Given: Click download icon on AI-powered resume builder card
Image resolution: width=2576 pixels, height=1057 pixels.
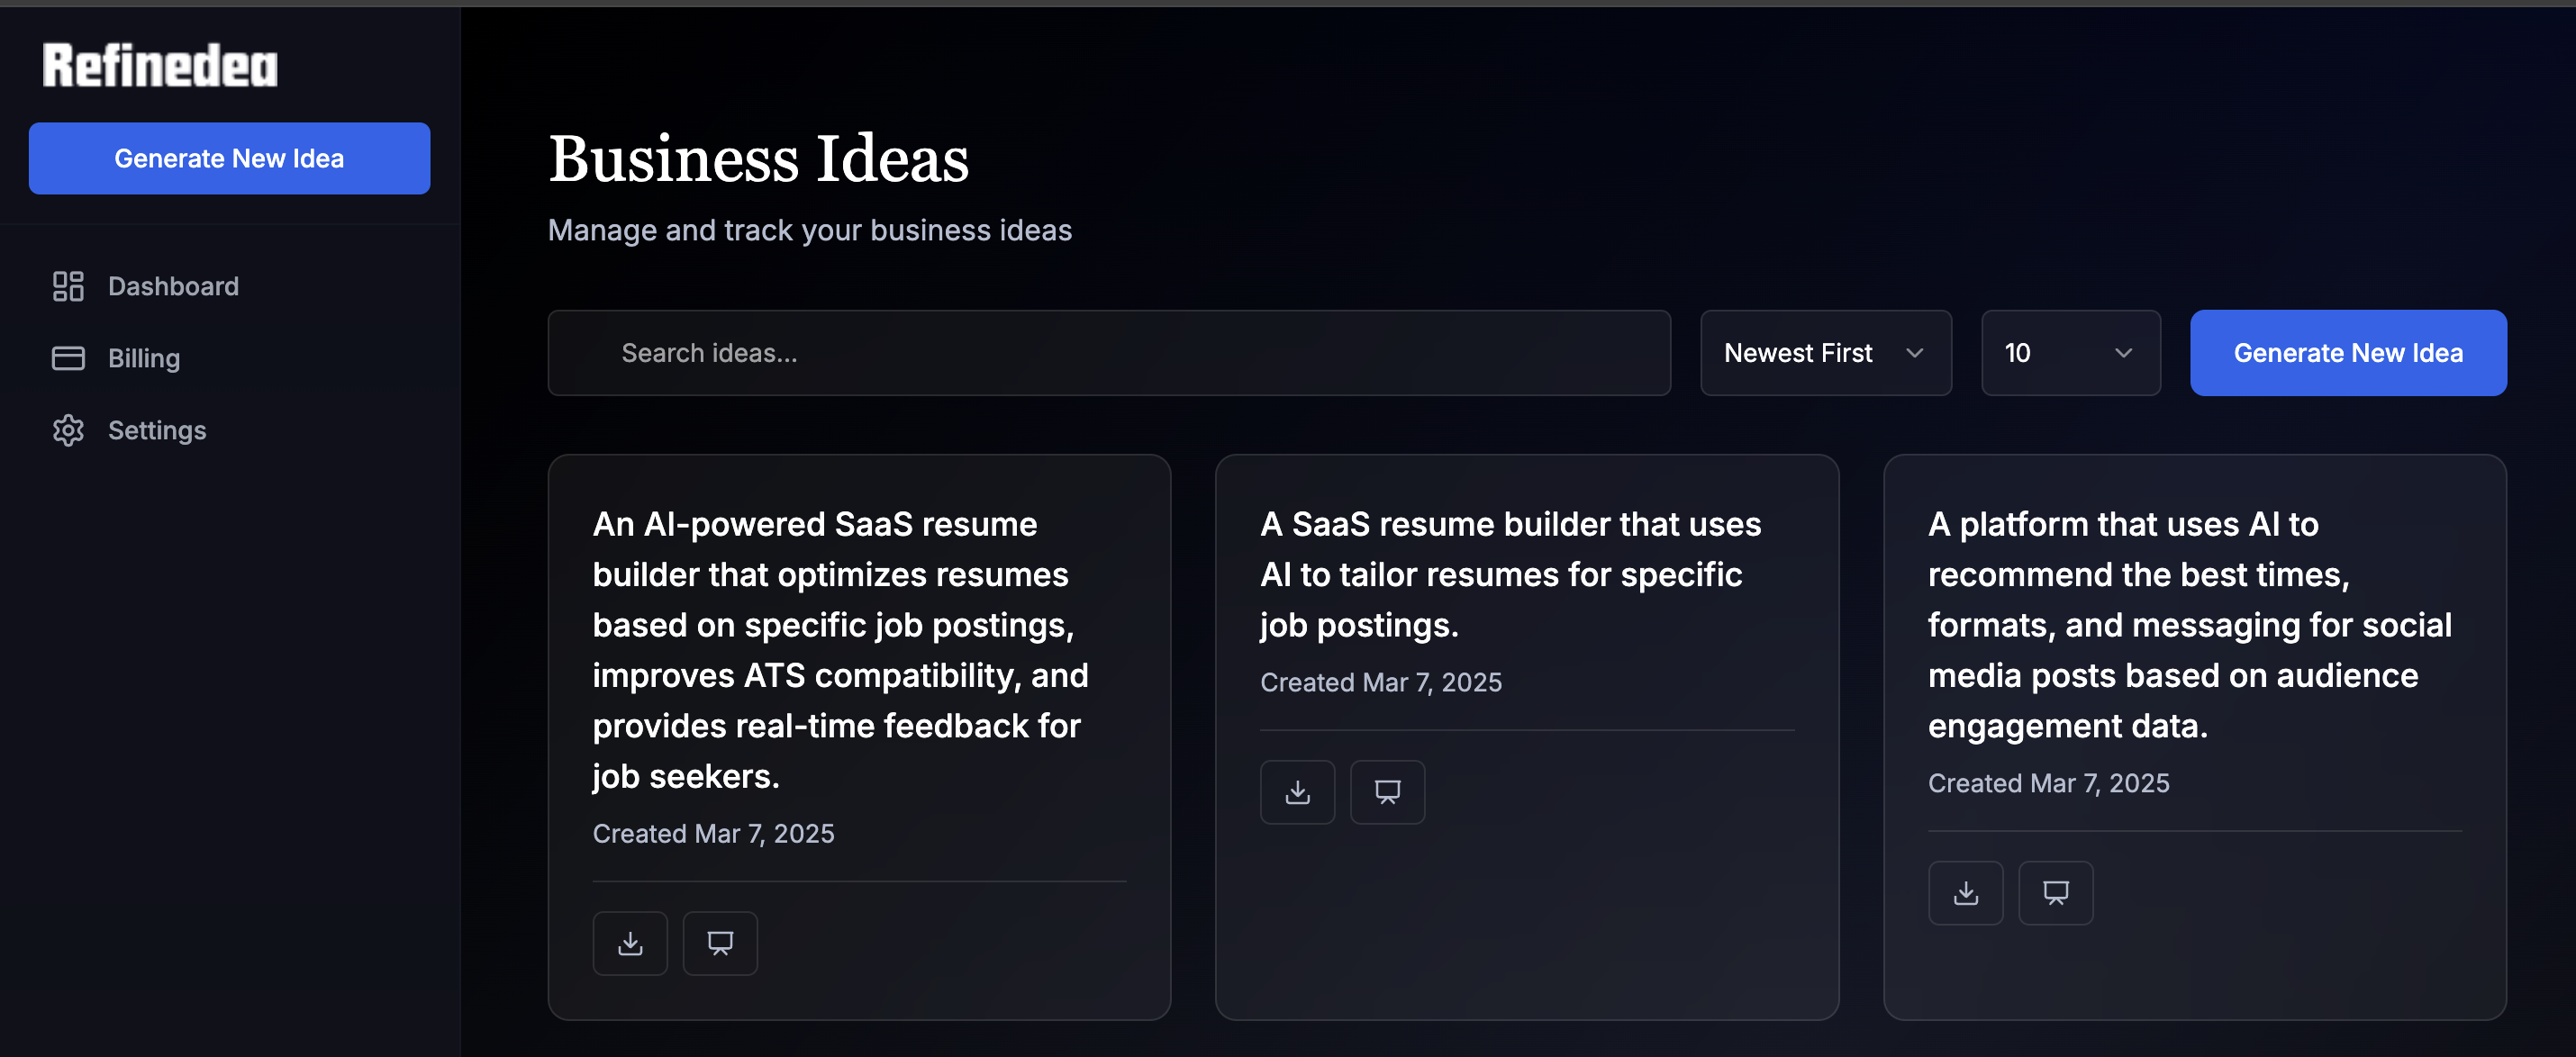Looking at the screenshot, I should click(x=630, y=943).
